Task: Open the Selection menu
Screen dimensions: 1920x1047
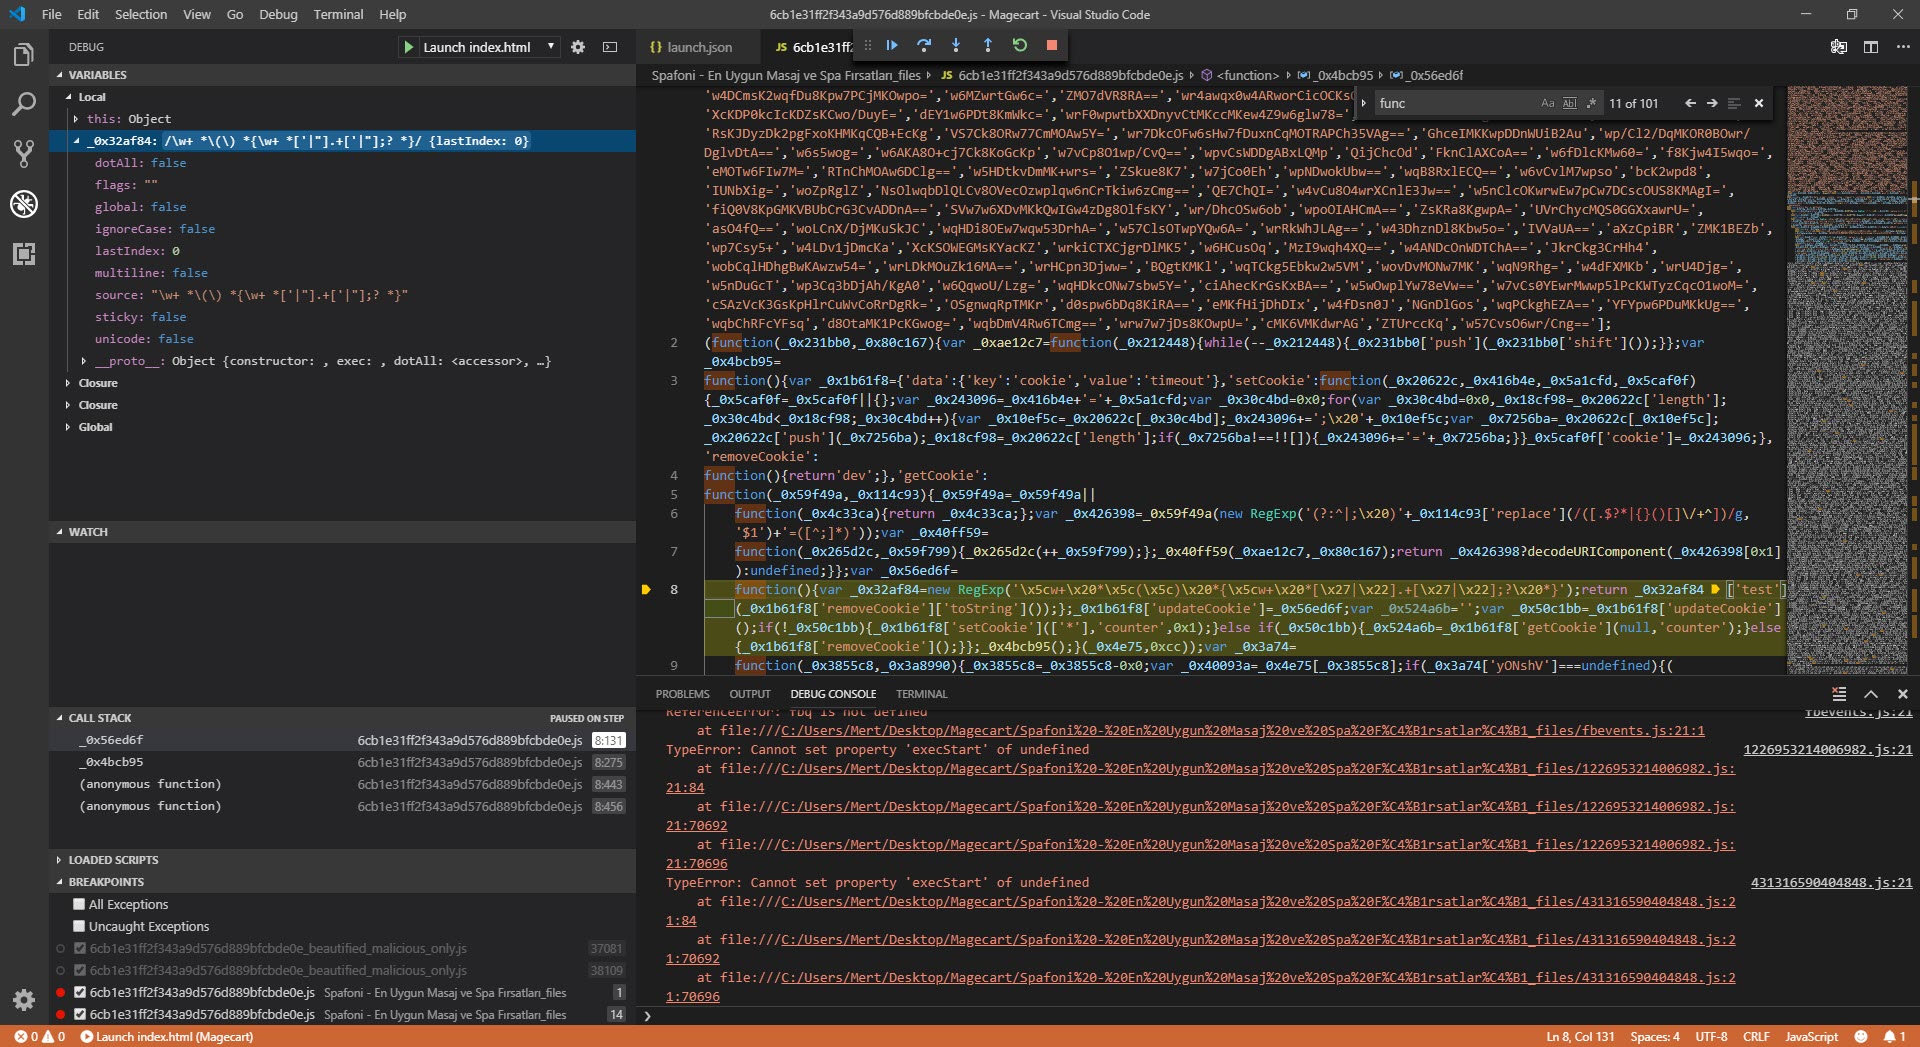Action: pyautogui.click(x=141, y=14)
